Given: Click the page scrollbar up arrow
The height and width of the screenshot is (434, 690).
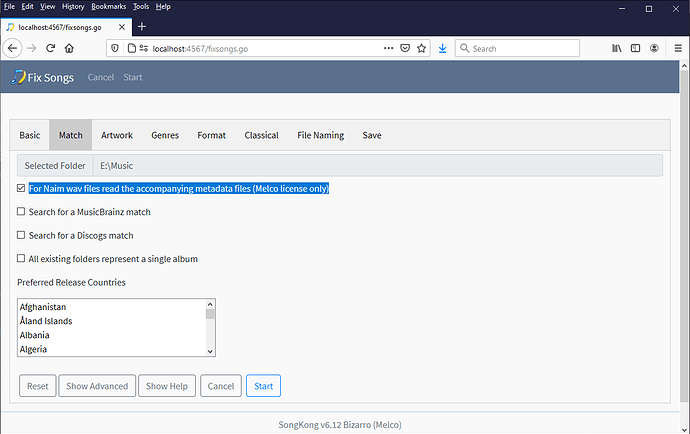Looking at the screenshot, I should click(684, 66).
